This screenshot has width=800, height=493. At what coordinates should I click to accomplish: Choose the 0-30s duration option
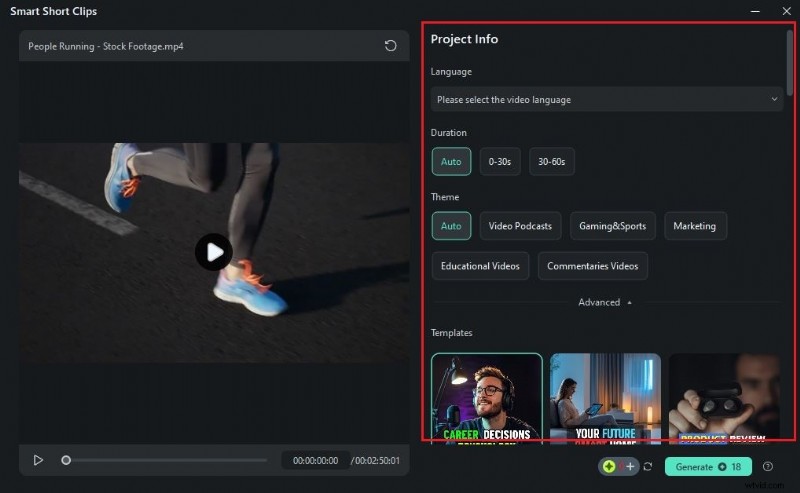click(500, 162)
